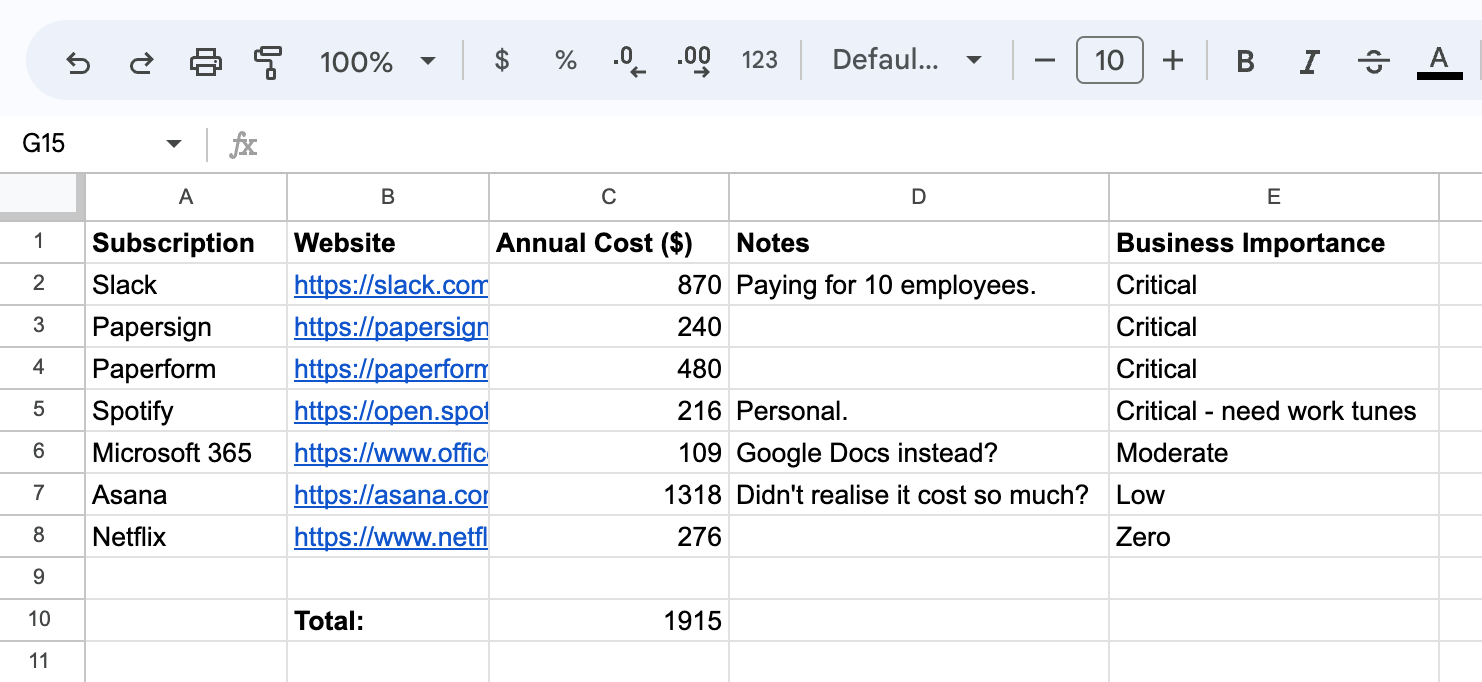This screenshot has height=682, width=1482.
Task: Increase decimal places
Action: point(694,62)
